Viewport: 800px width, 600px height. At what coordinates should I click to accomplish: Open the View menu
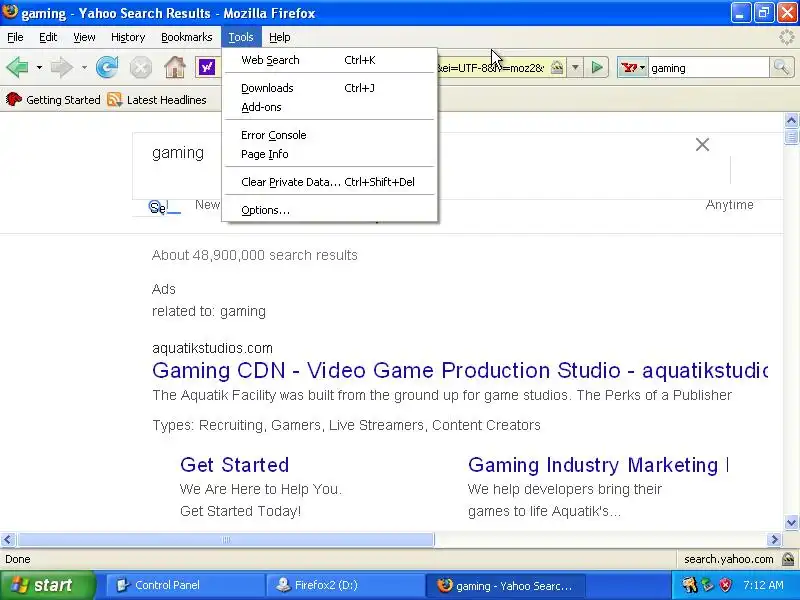pyautogui.click(x=84, y=37)
